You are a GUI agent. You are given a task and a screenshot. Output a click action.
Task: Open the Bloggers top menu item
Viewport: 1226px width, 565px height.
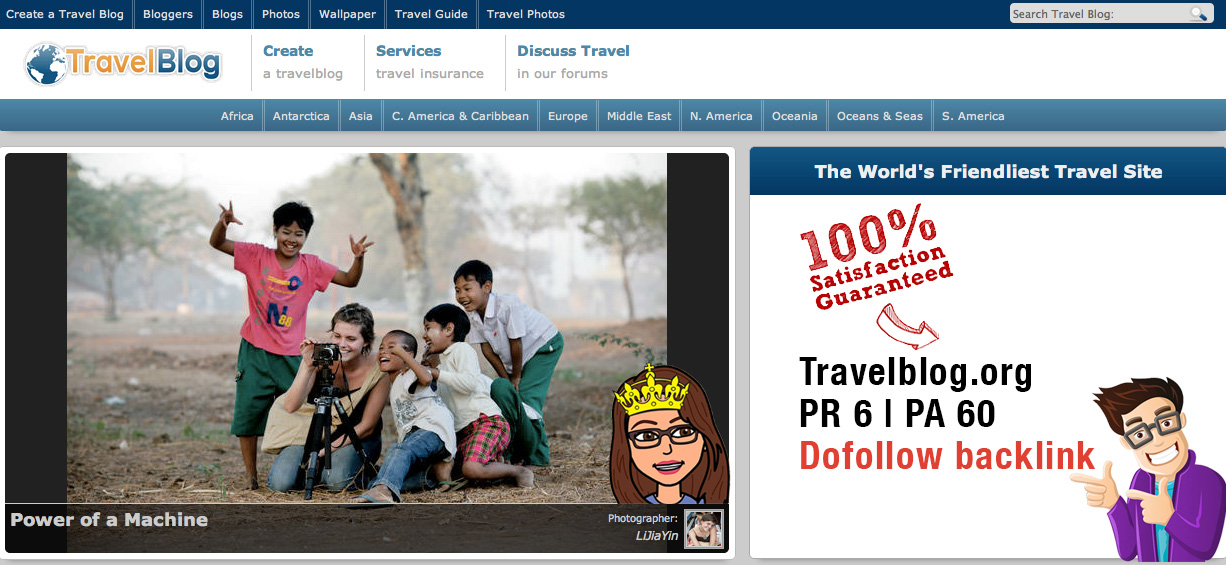168,14
